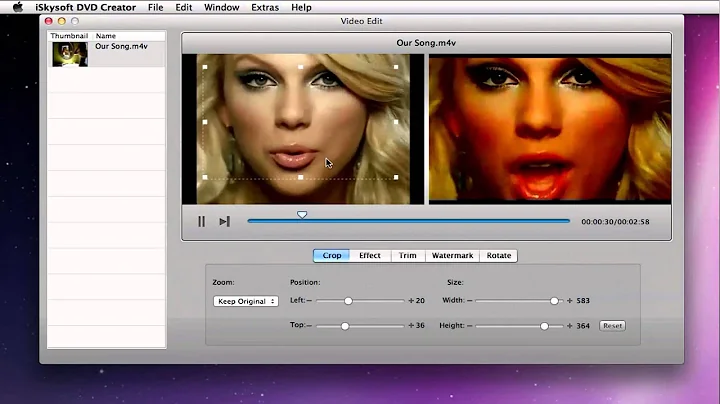
Task: Pause the video playback
Action: click(201, 222)
